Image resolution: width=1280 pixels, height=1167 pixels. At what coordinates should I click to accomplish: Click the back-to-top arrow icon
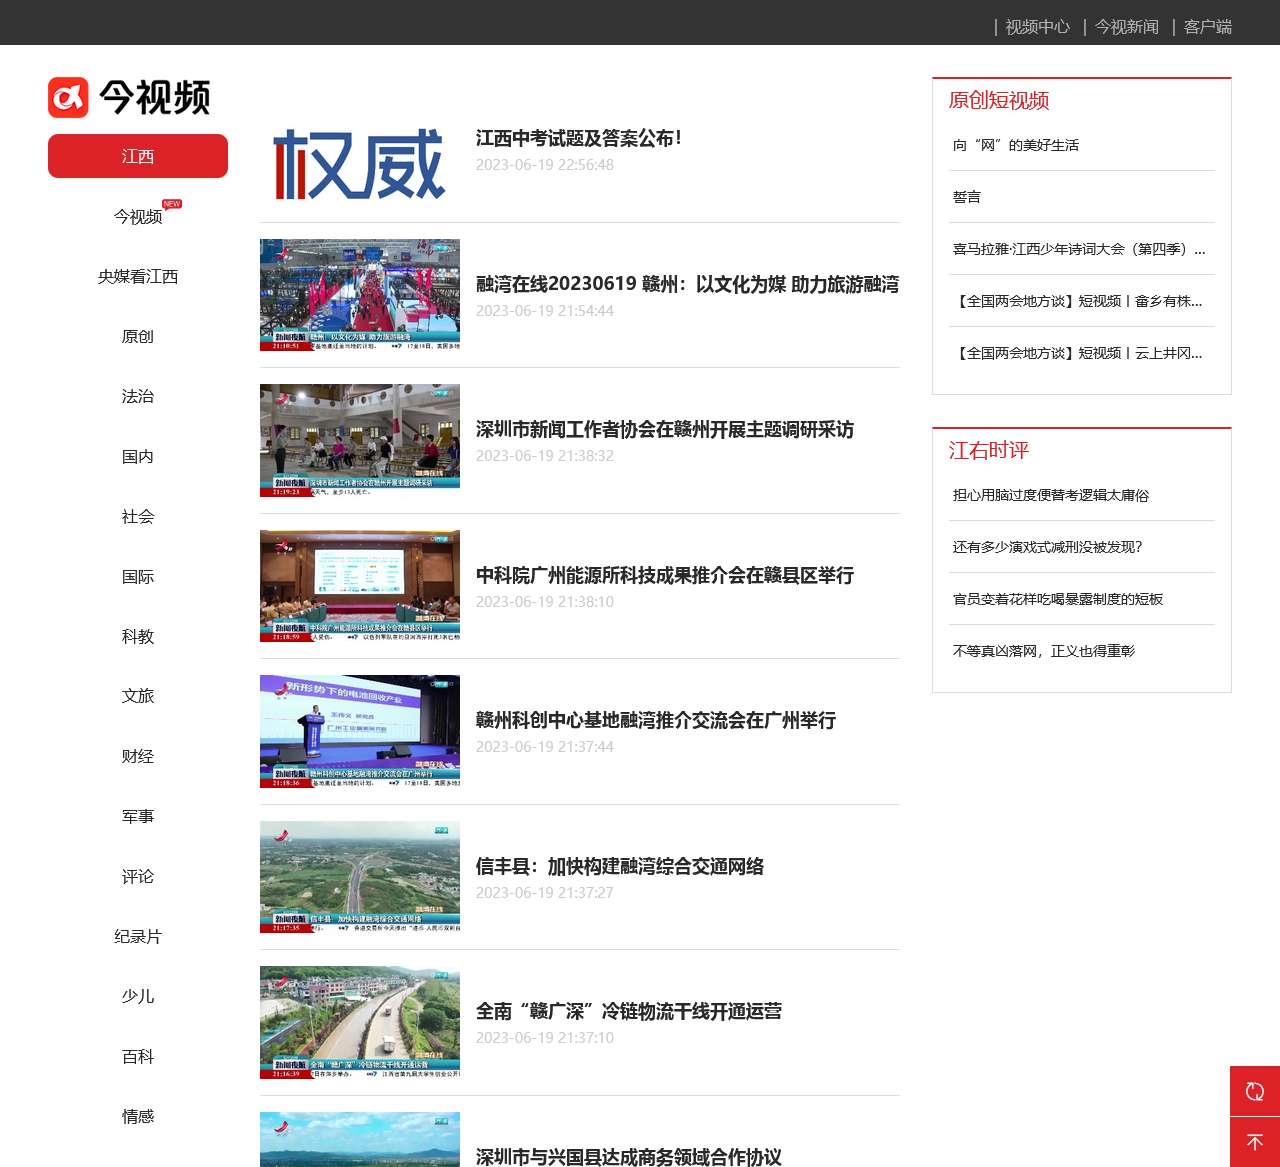[x=1255, y=1142]
